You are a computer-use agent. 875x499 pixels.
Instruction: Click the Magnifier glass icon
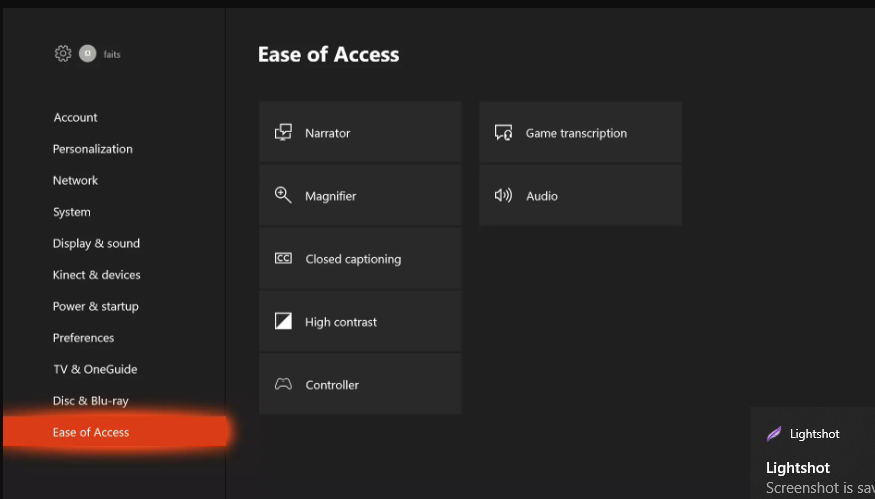tap(283, 195)
